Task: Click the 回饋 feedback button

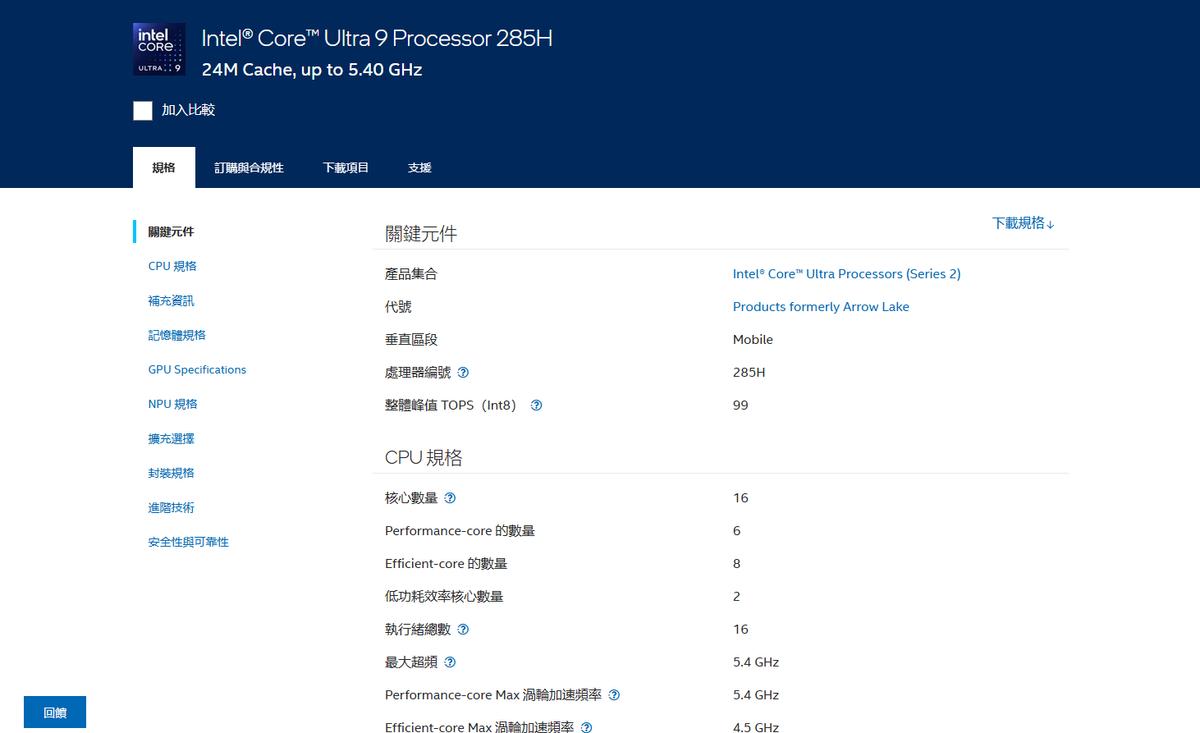Action: pyautogui.click(x=55, y=712)
